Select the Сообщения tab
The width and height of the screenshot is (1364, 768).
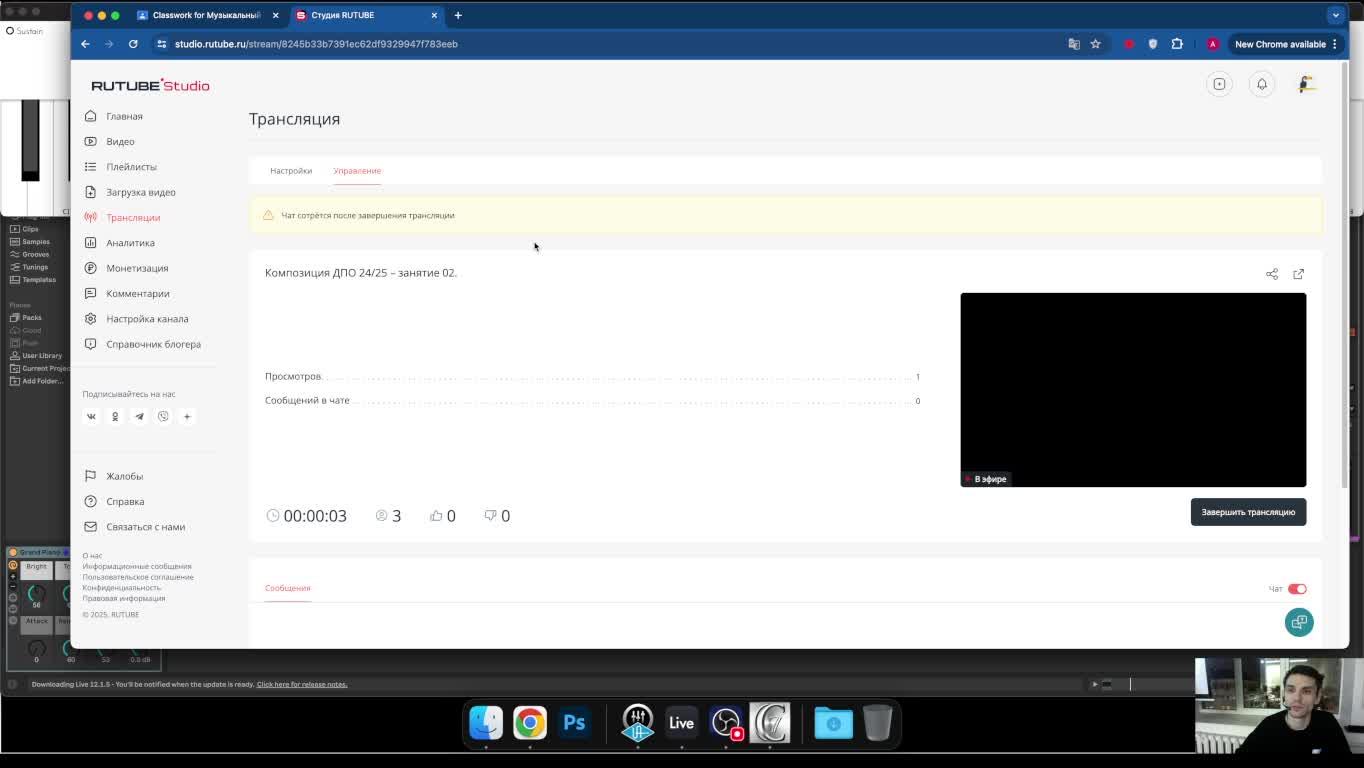coord(288,588)
